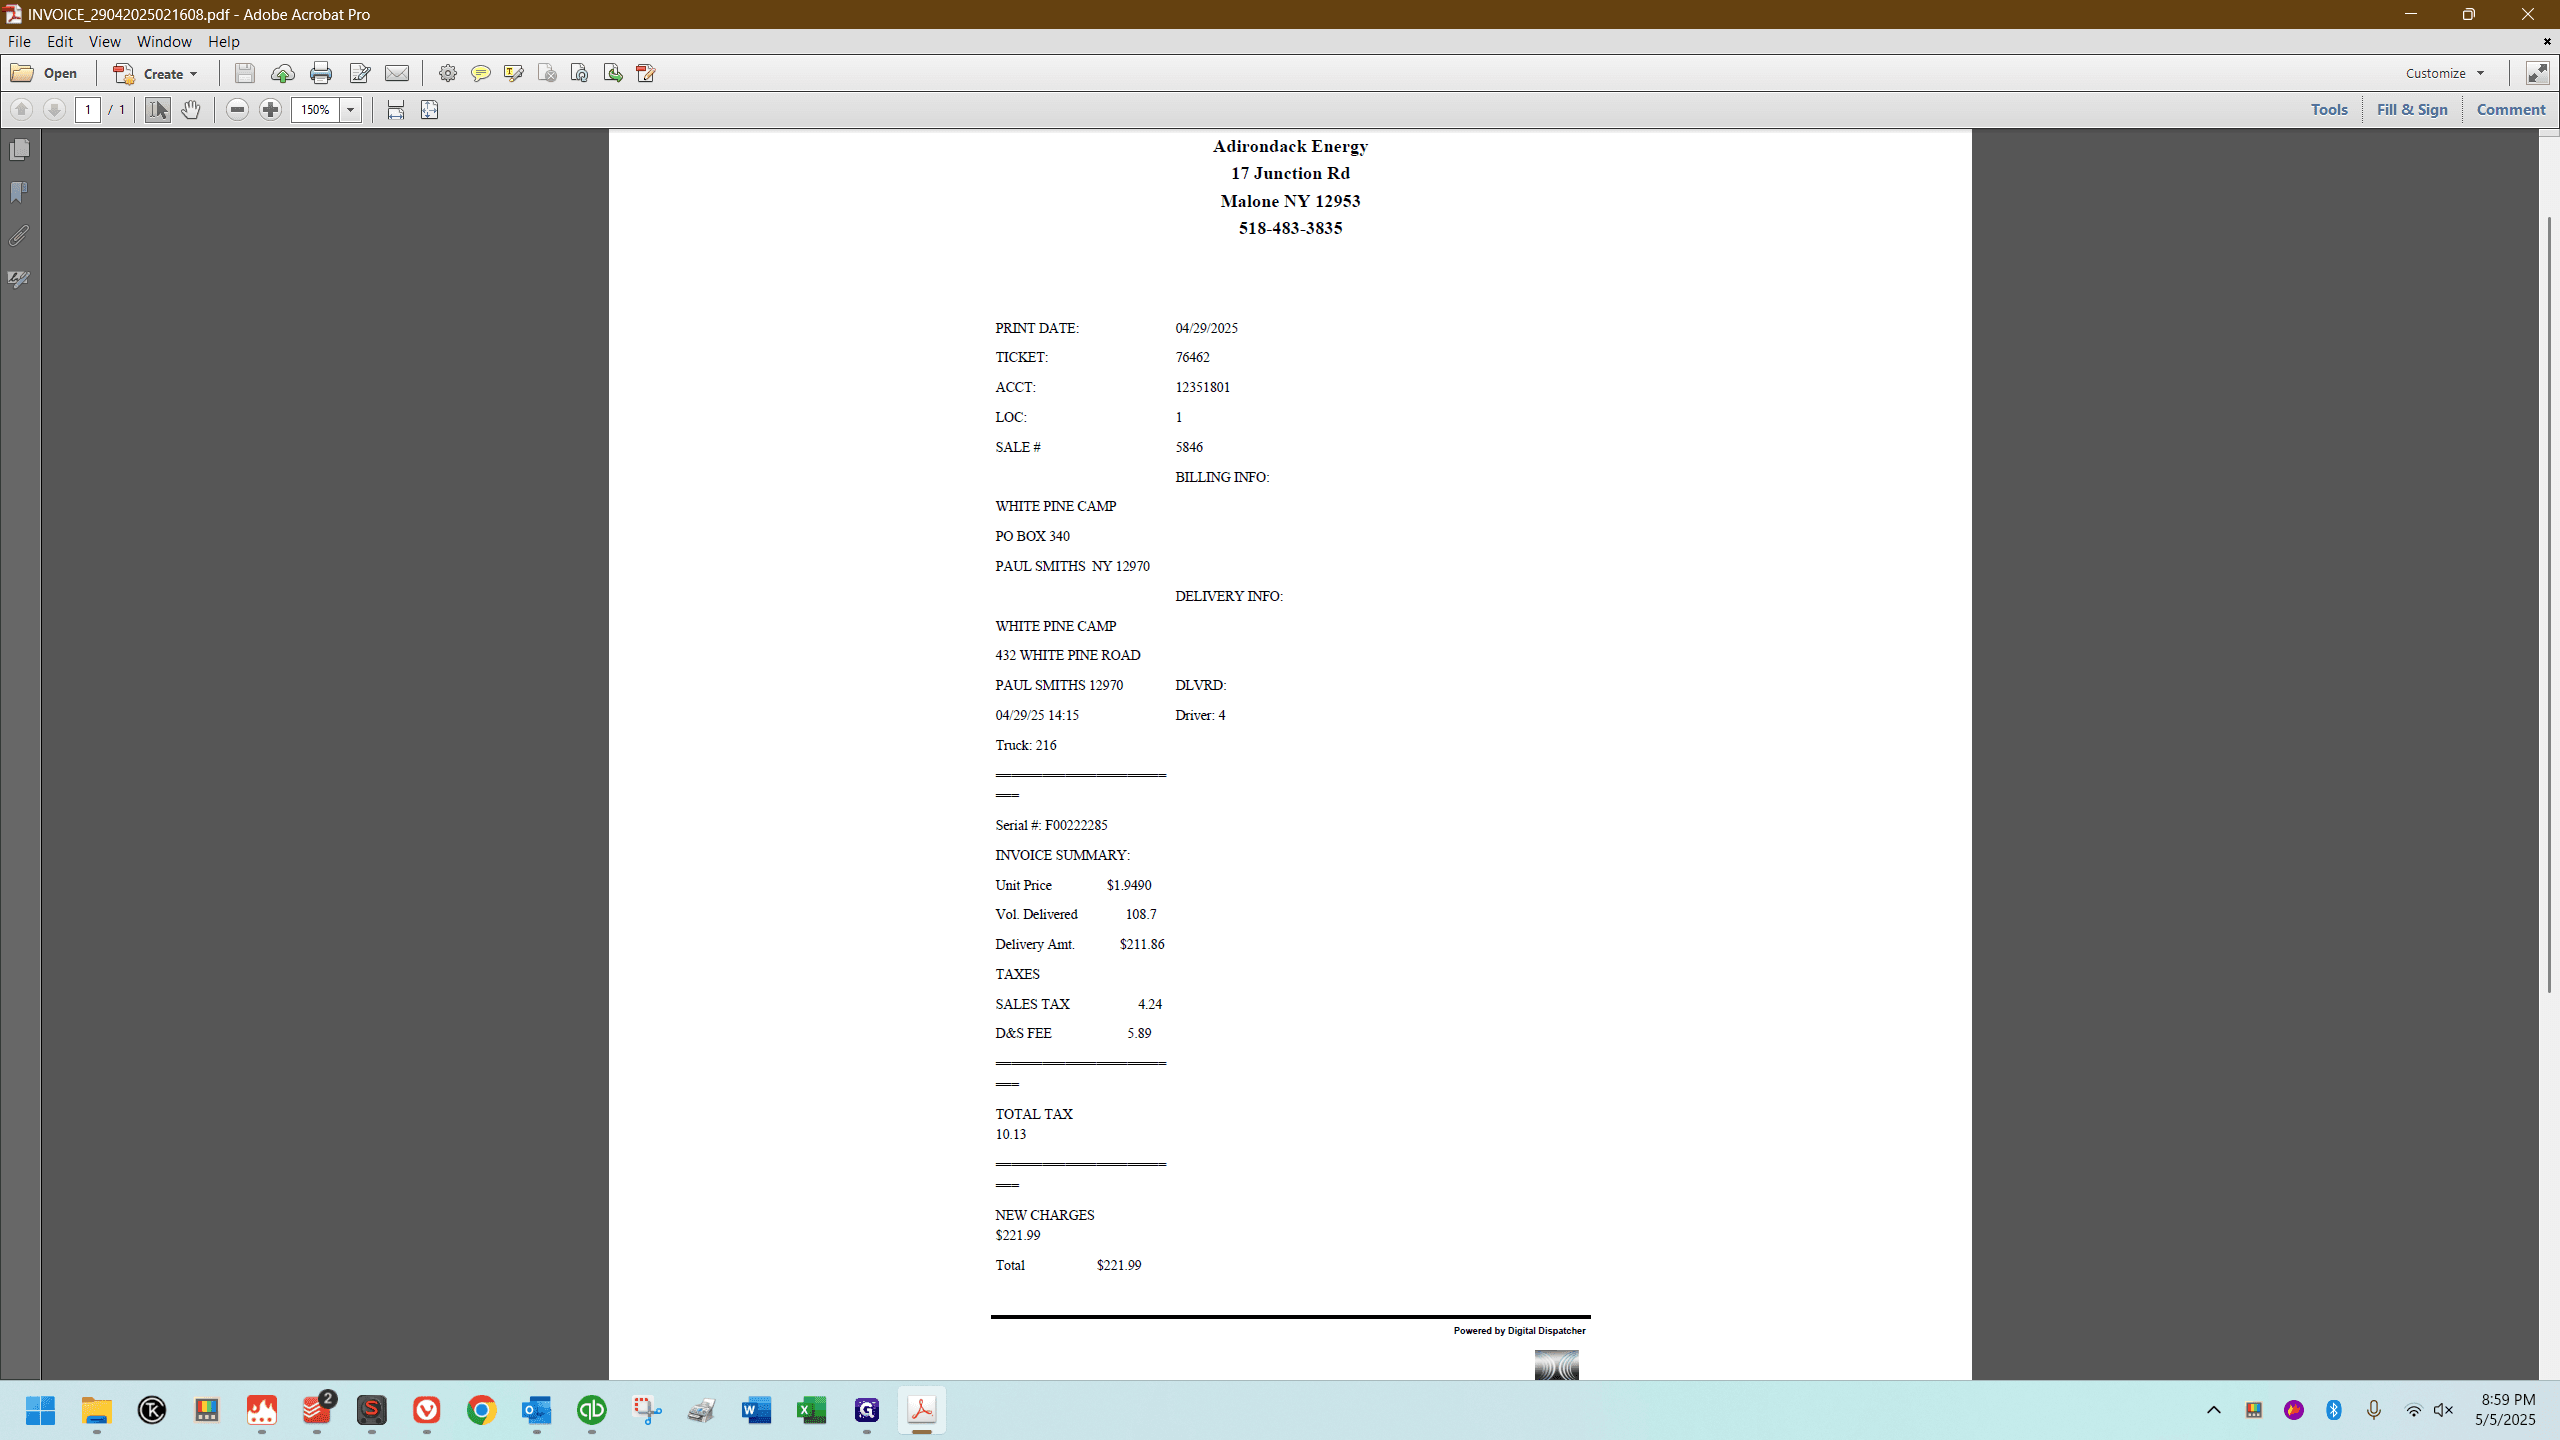Click the Serial # F00222285 text
The height and width of the screenshot is (1440, 2560).
(x=1051, y=825)
